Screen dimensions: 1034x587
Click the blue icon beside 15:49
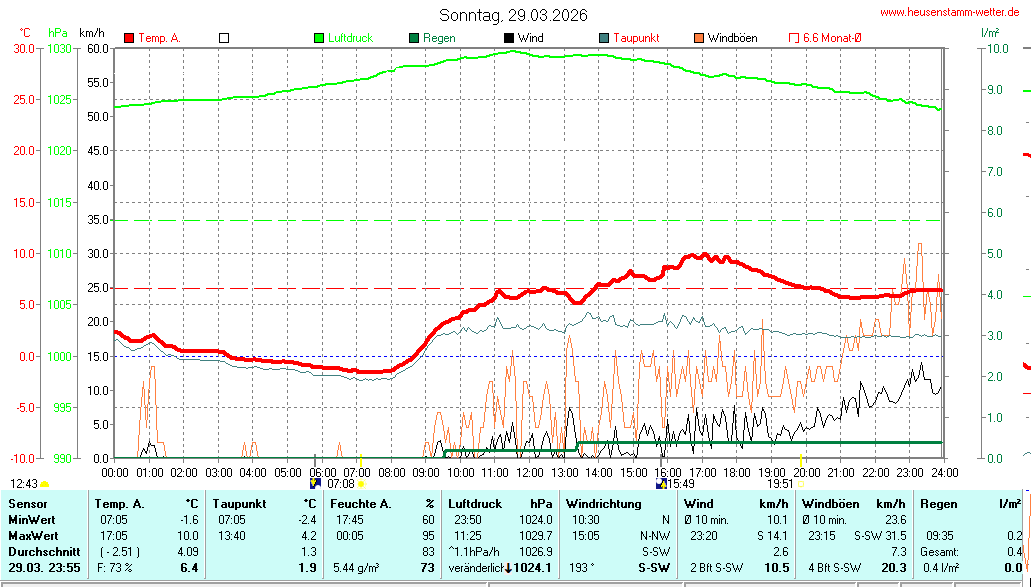click(x=660, y=484)
